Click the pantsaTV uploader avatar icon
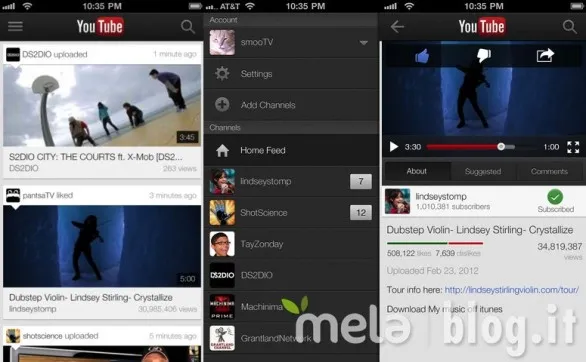 tap(13, 195)
